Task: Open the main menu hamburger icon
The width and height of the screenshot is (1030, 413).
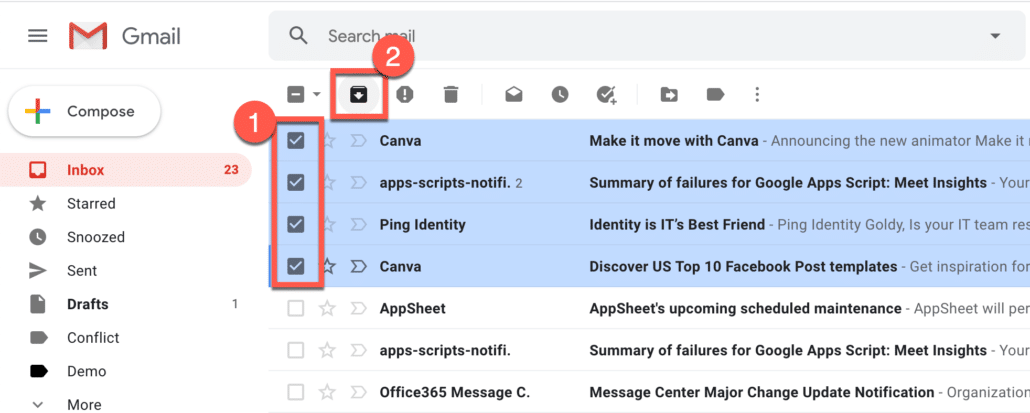Action: point(37,35)
